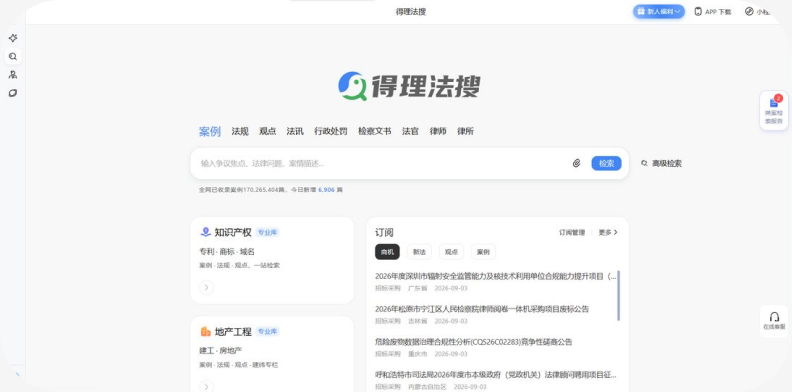792x392 pixels.
Task: Open 订阅管理 link
Action: point(572,232)
